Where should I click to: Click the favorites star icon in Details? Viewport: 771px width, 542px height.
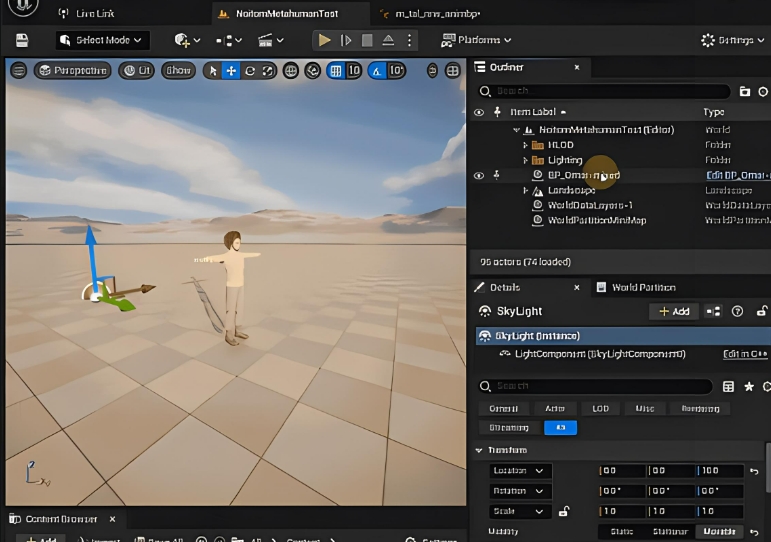point(749,386)
